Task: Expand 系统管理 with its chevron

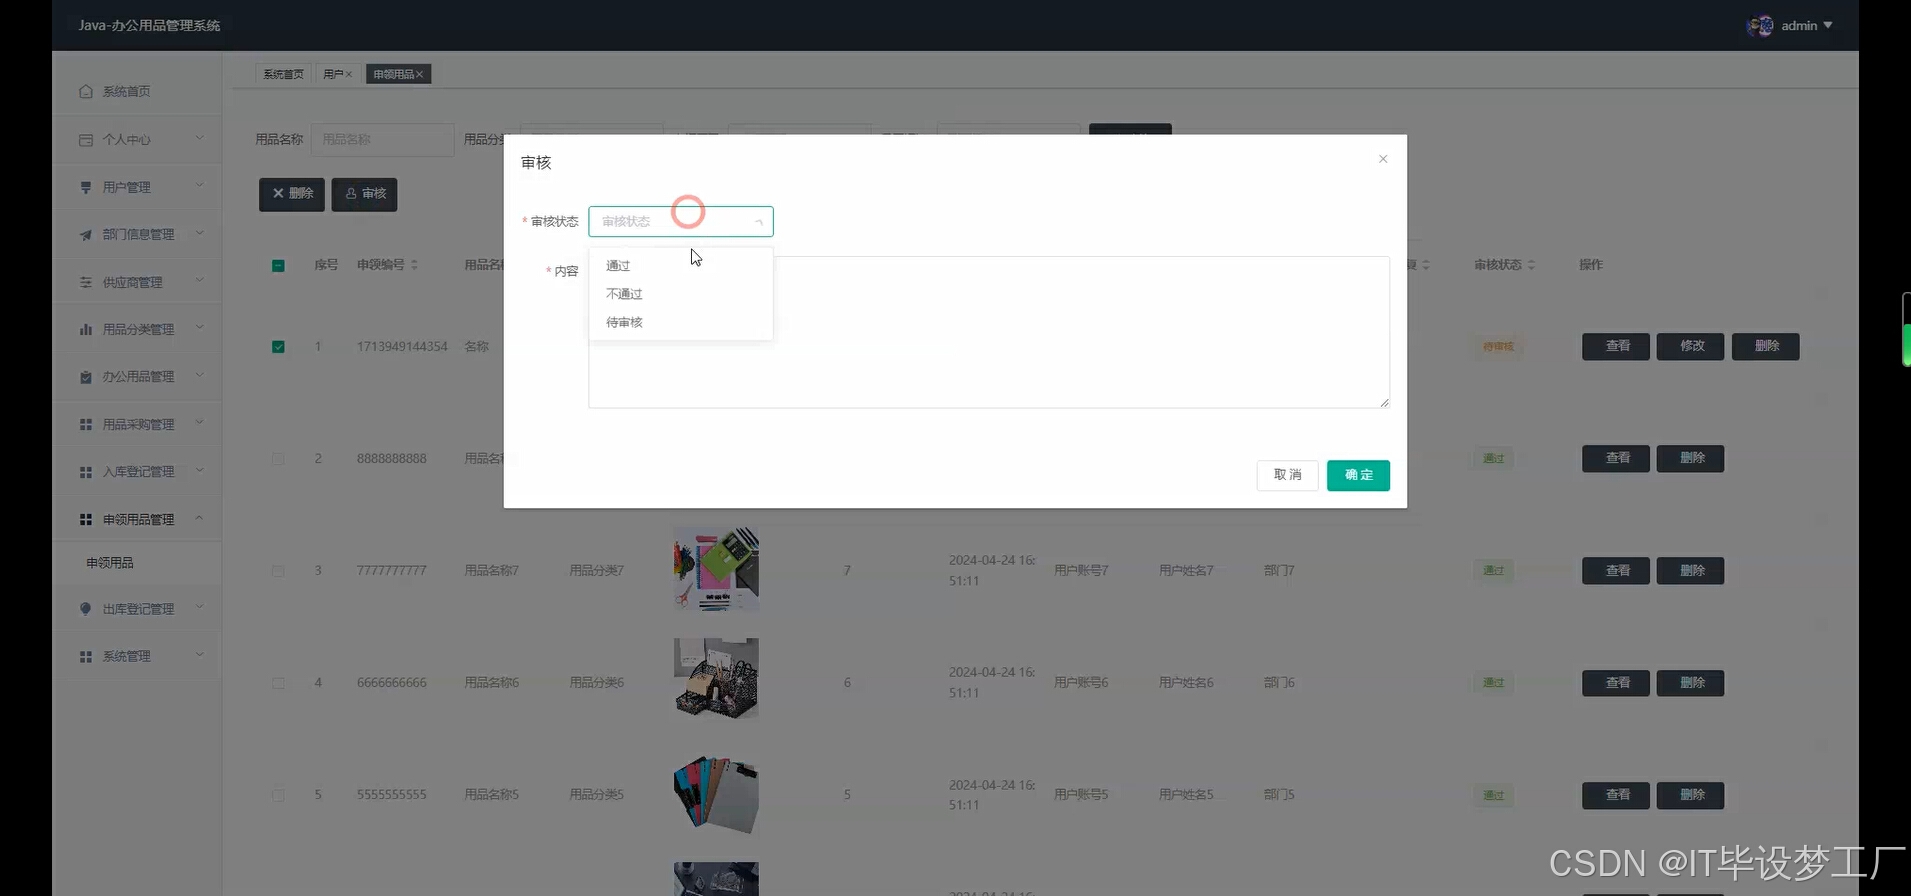Action: (x=199, y=655)
